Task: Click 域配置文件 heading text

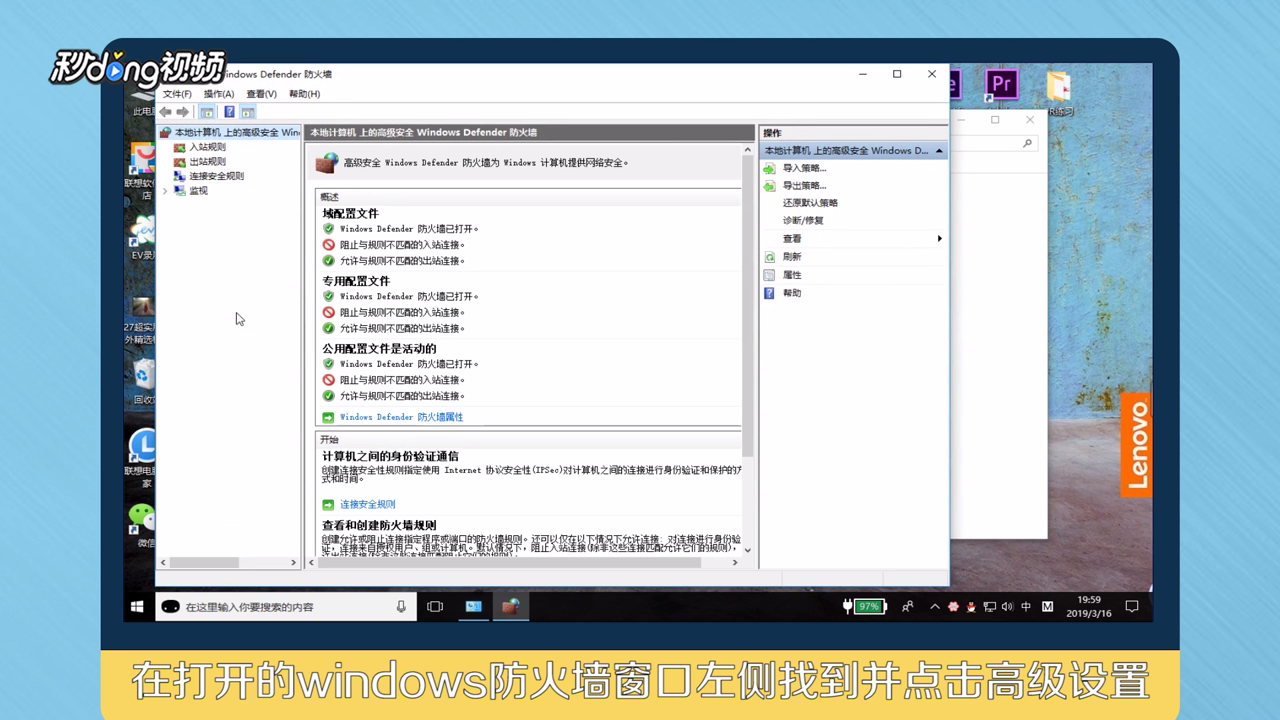Action: (x=350, y=213)
